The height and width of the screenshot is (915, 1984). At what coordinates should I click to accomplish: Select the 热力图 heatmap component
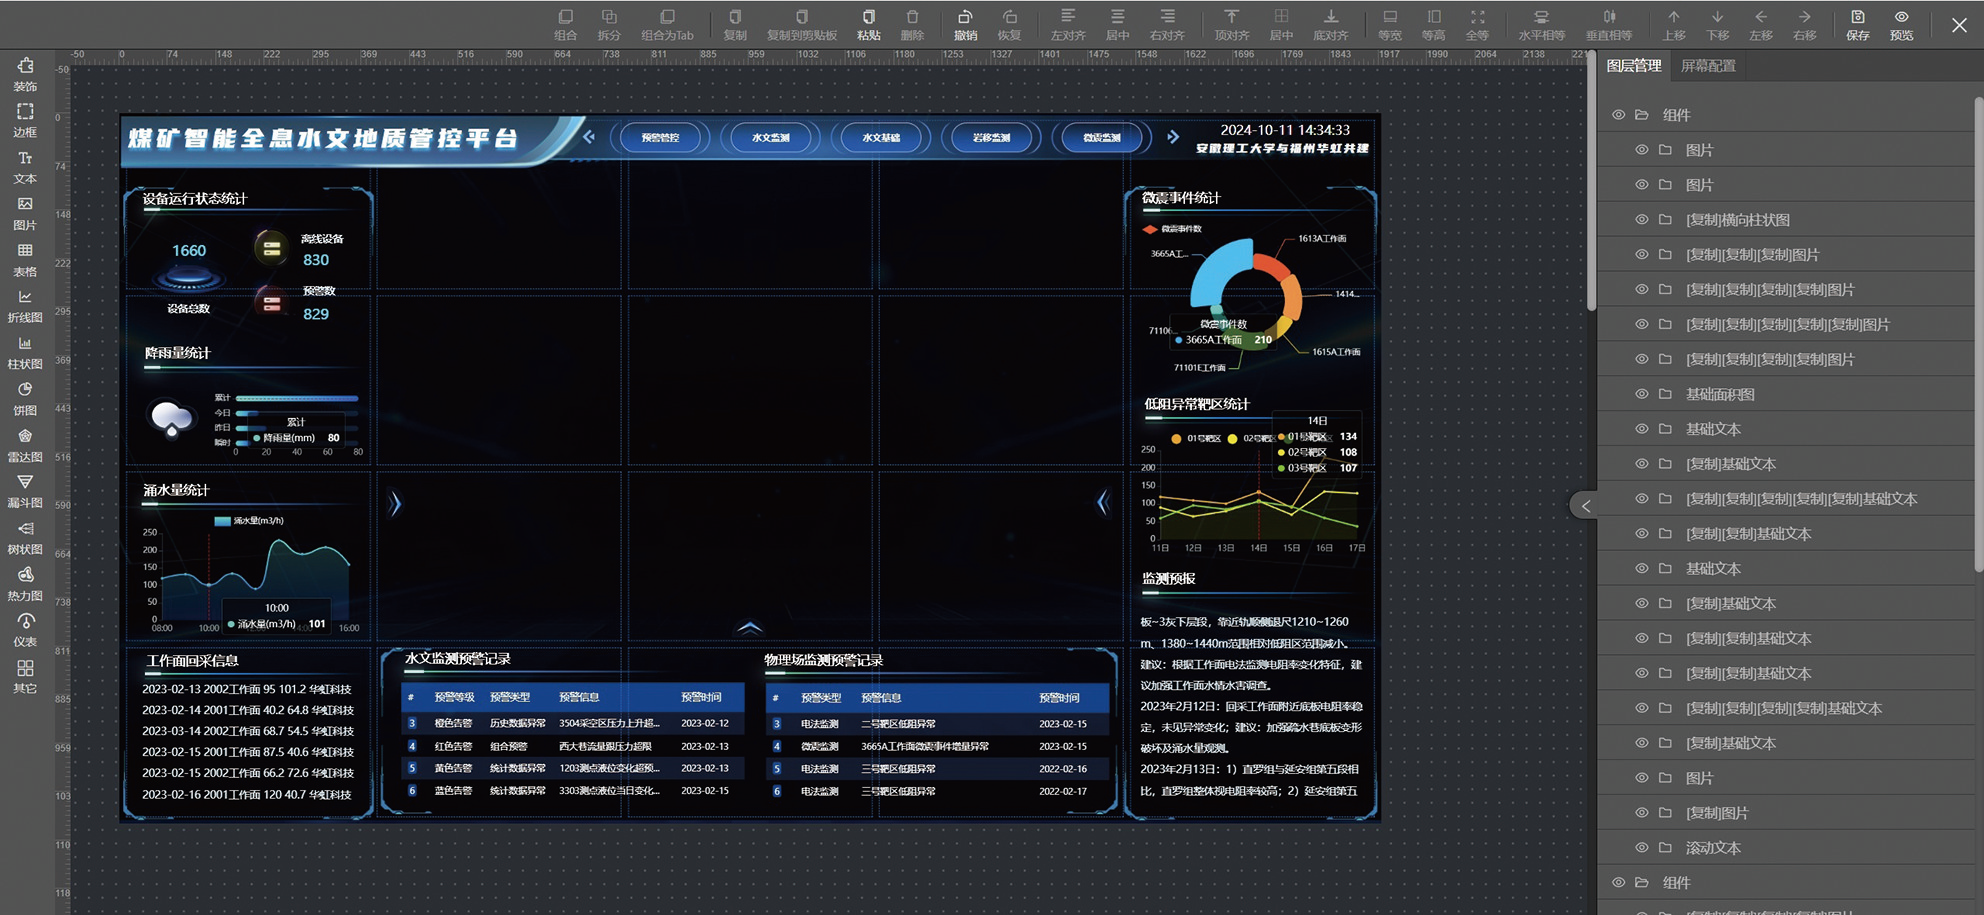click(25, 584)
